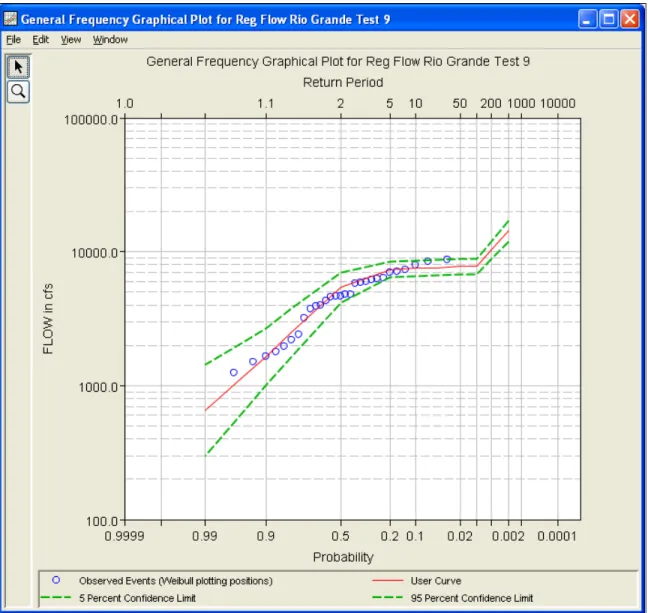
Task: Click the 0.9999 probability tick label
Action: [124, 536]
